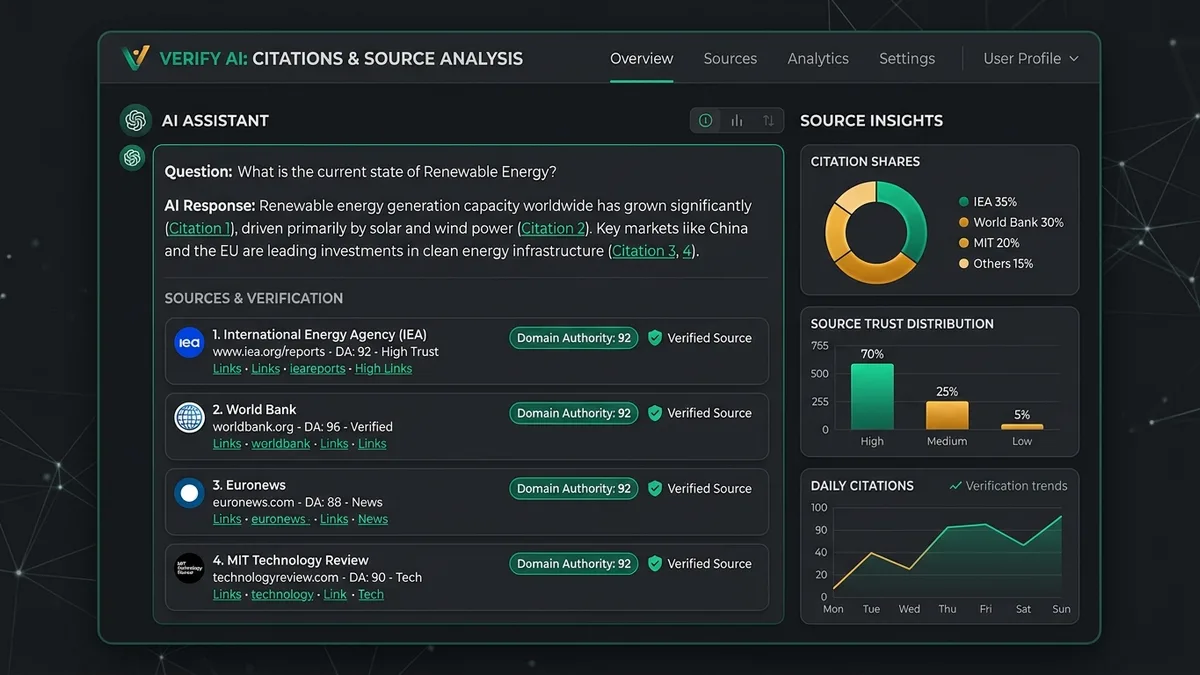Click the "4. MIT Technology Review" title
The width and height of the screenshot is (1200, 675).
point(290,560)
